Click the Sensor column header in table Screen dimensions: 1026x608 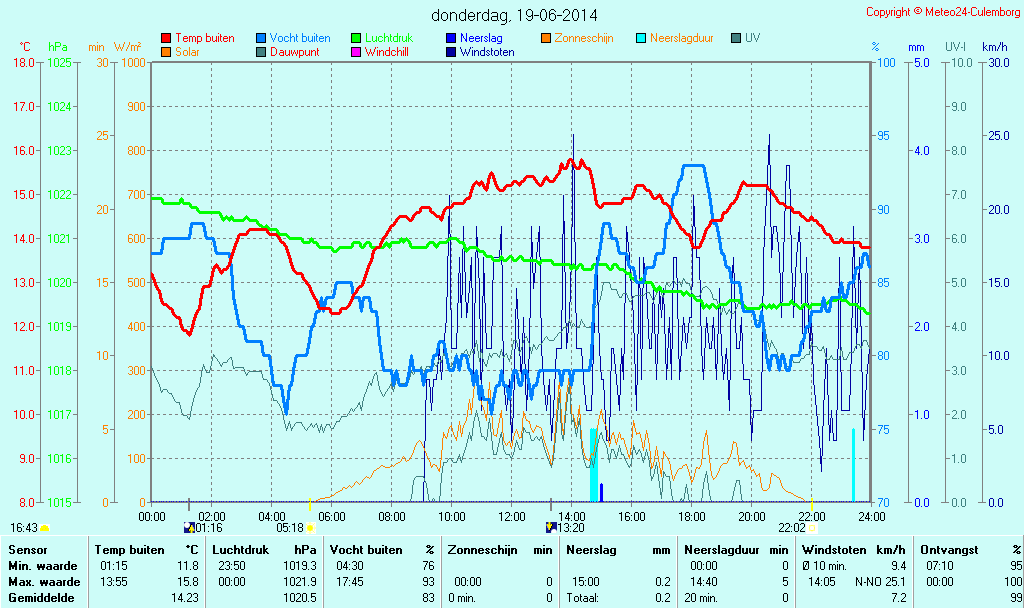tap(27, 550)
